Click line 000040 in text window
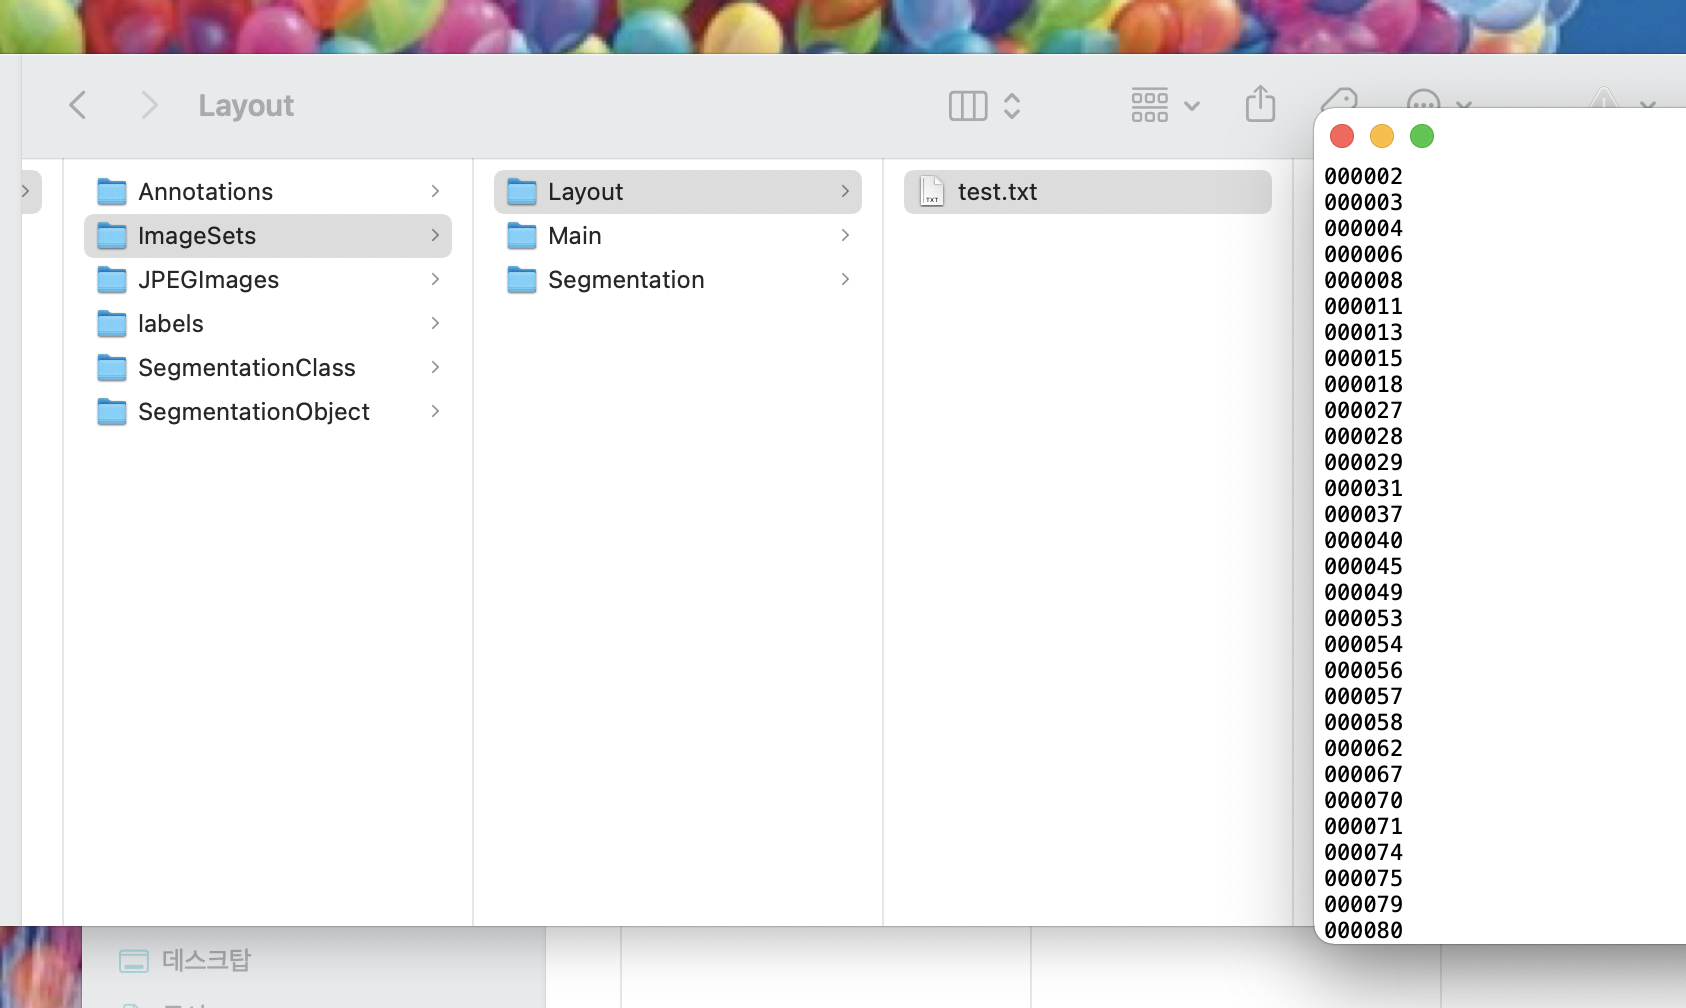Screen dimensions: 1686x1008 [1363, 540]
